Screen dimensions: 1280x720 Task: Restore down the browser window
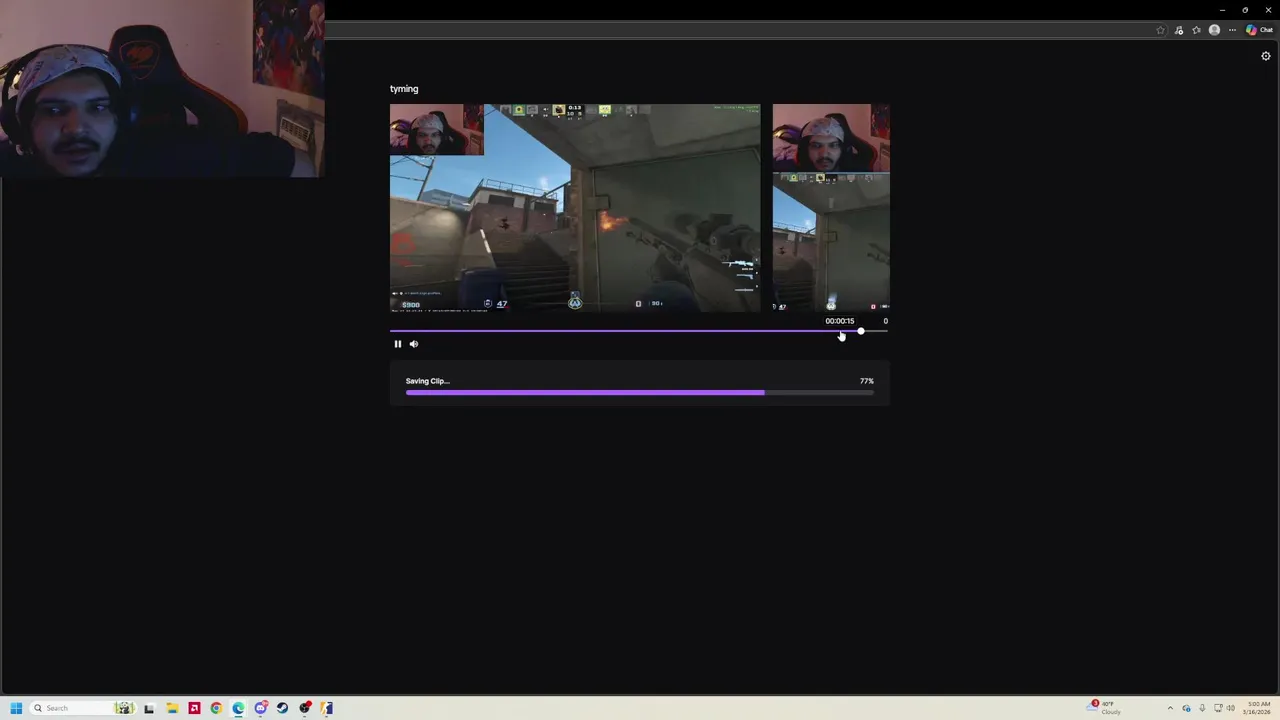(x=1245, y=10)
